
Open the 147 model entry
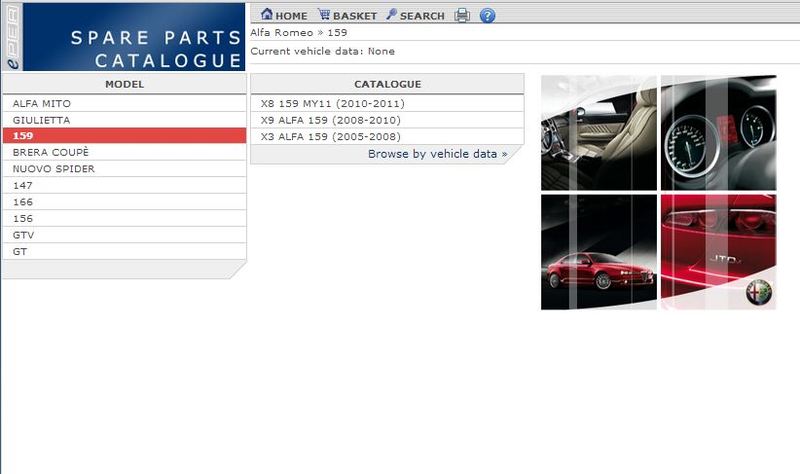click(x=23, y=186)
